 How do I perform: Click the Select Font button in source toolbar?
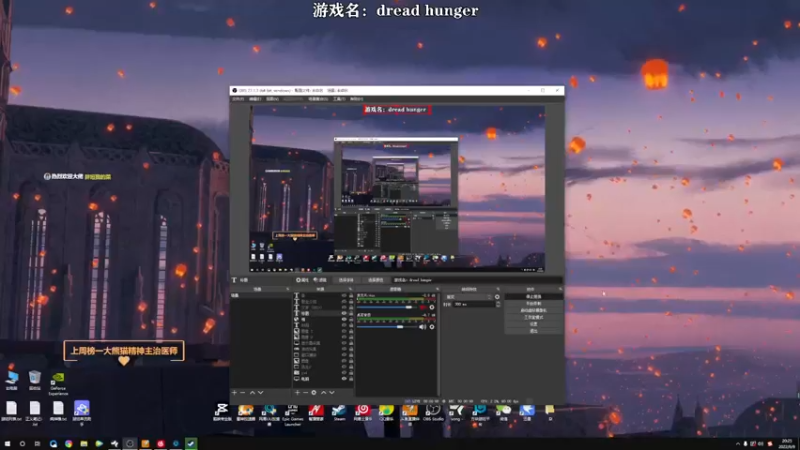click(346, 280)
